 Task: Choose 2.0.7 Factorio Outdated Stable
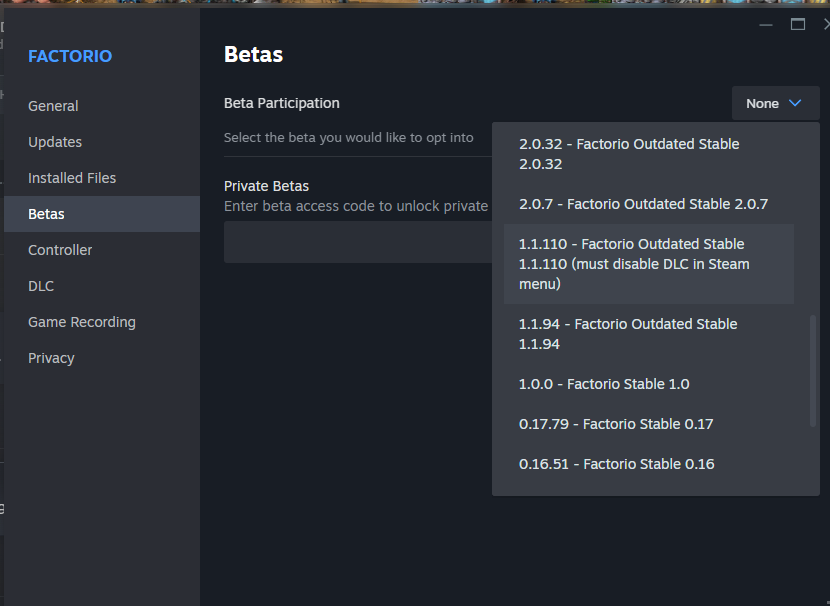tap(648, 204)
